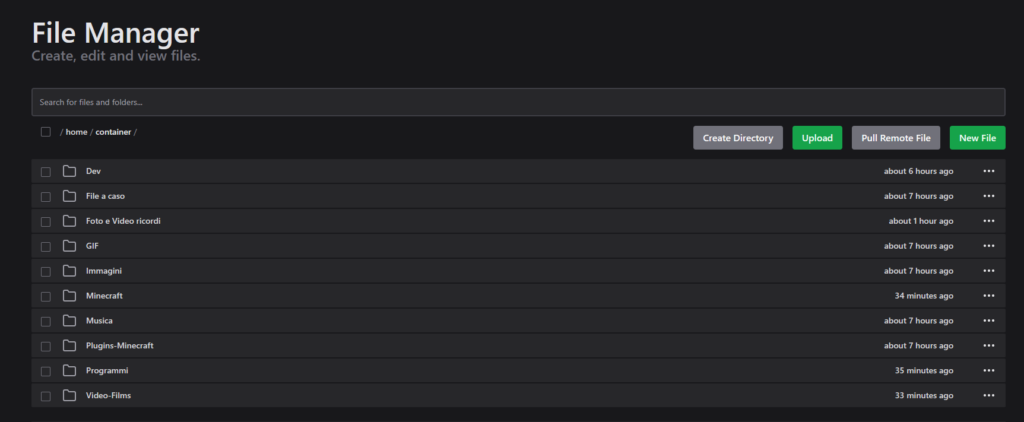Click the folder icon beside Musica

pos(69,321)
